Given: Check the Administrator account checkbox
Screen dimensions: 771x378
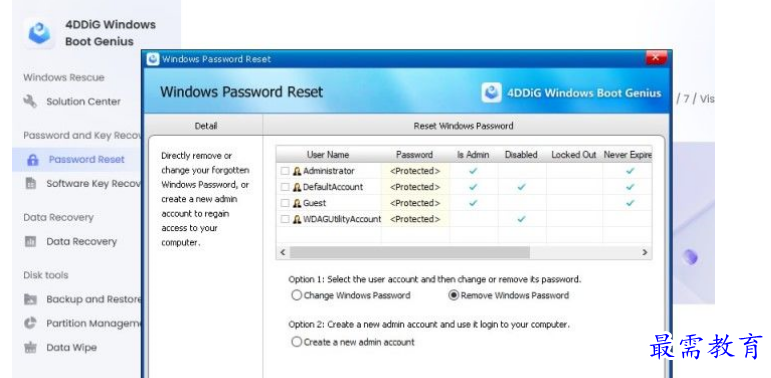Looking at the screenshot, I should point(285,171).
